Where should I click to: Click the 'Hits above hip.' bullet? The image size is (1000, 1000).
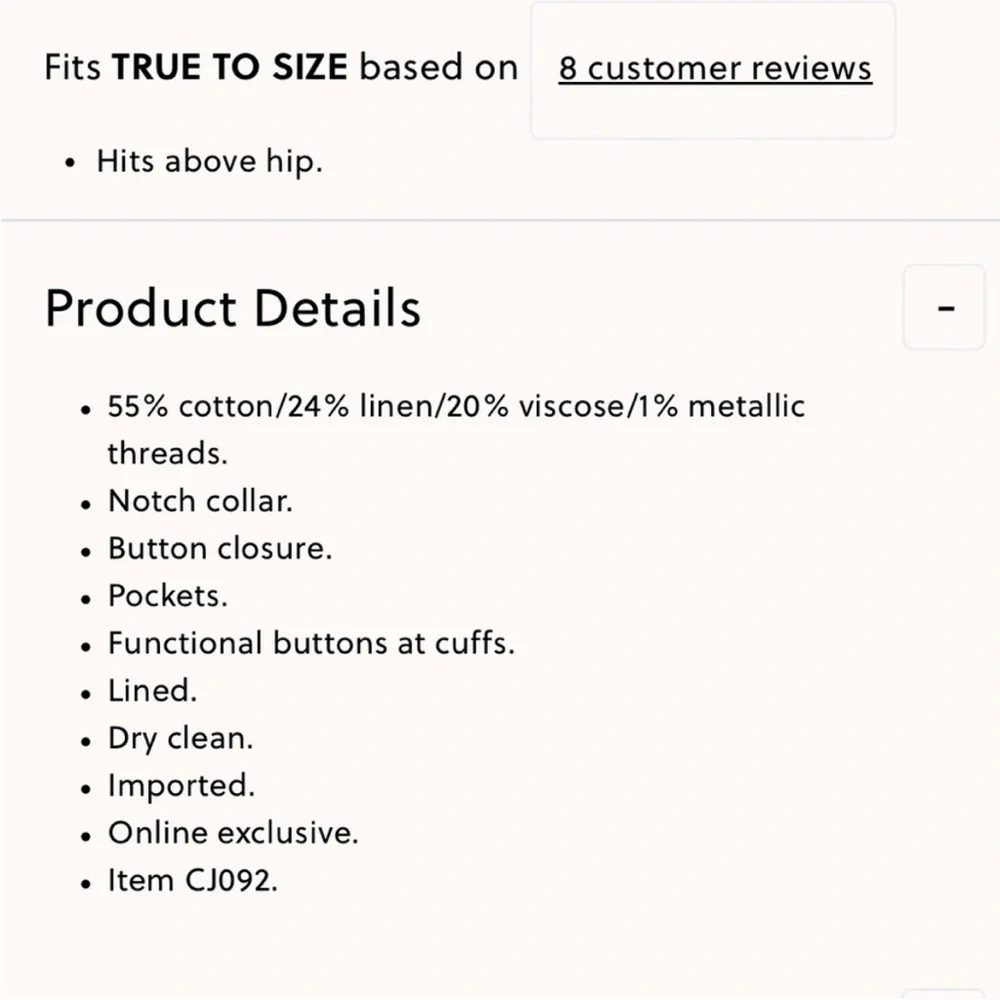[209, 161]
